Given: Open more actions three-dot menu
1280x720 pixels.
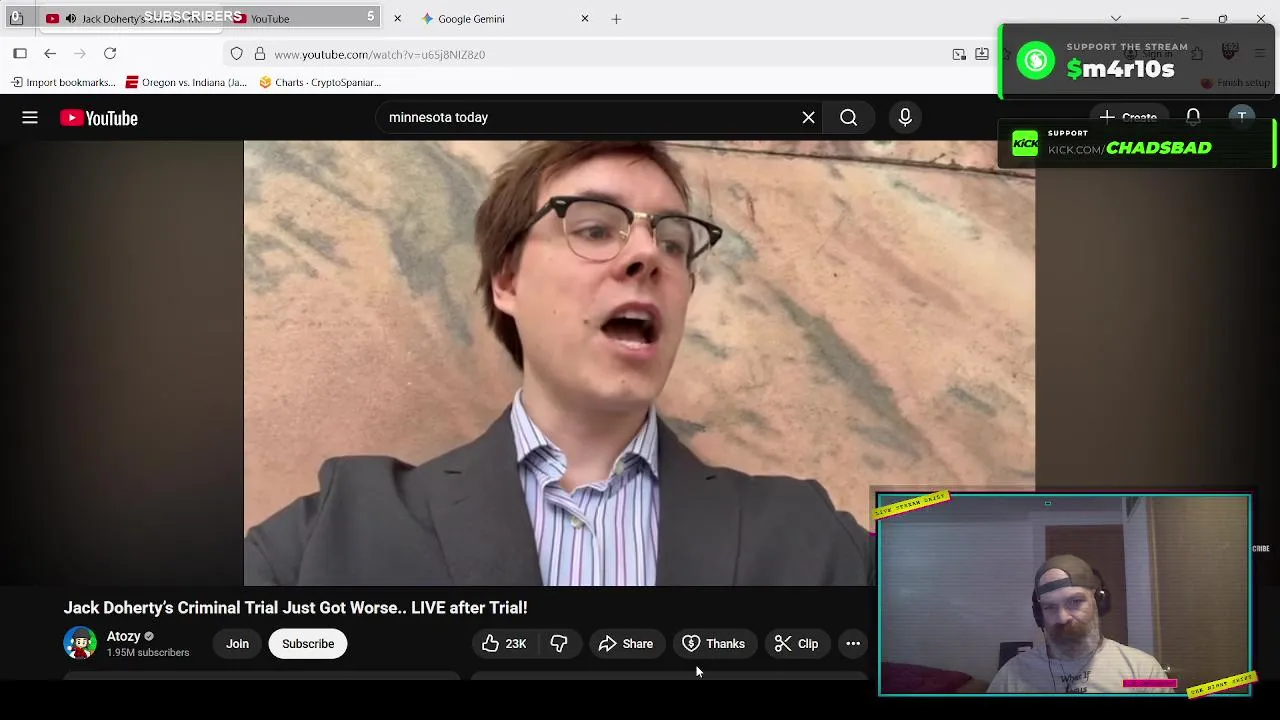Looking at the screenshot, I should click(853, 644).
